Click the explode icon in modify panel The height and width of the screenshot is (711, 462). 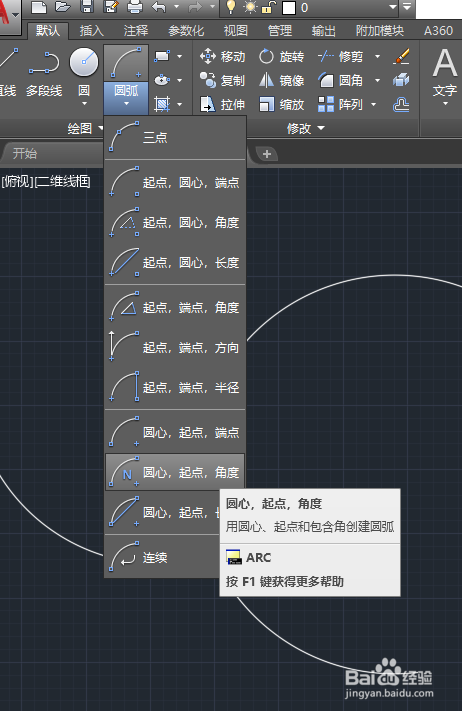(x=401, y=81)
